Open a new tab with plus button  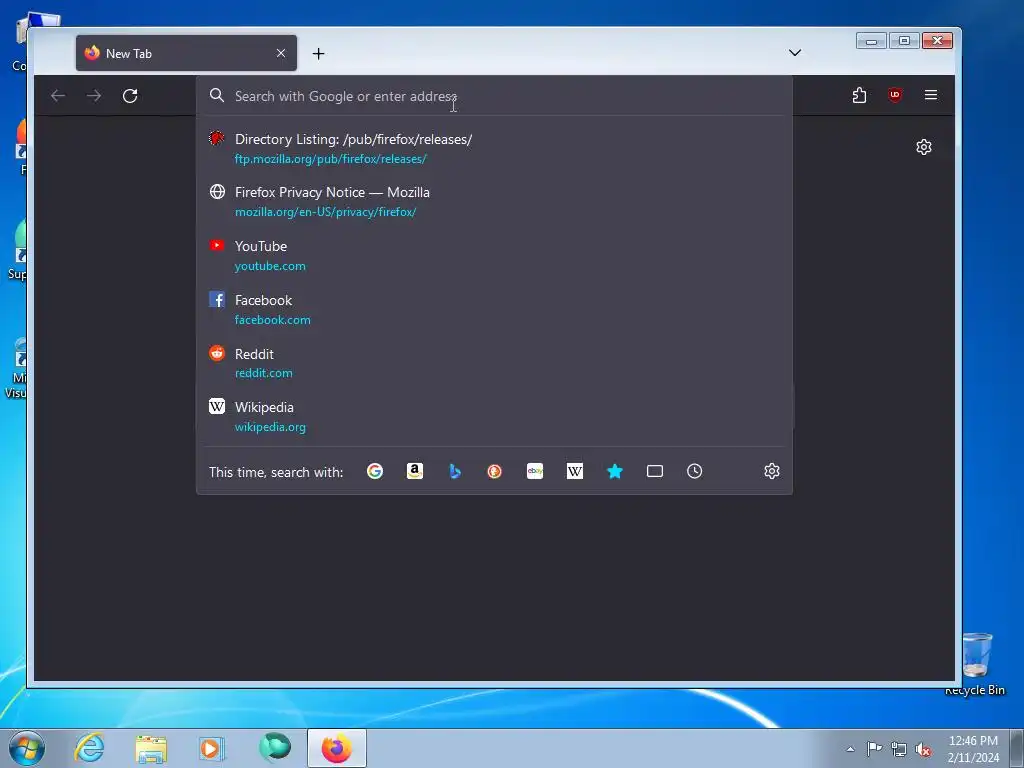point(318,54)
